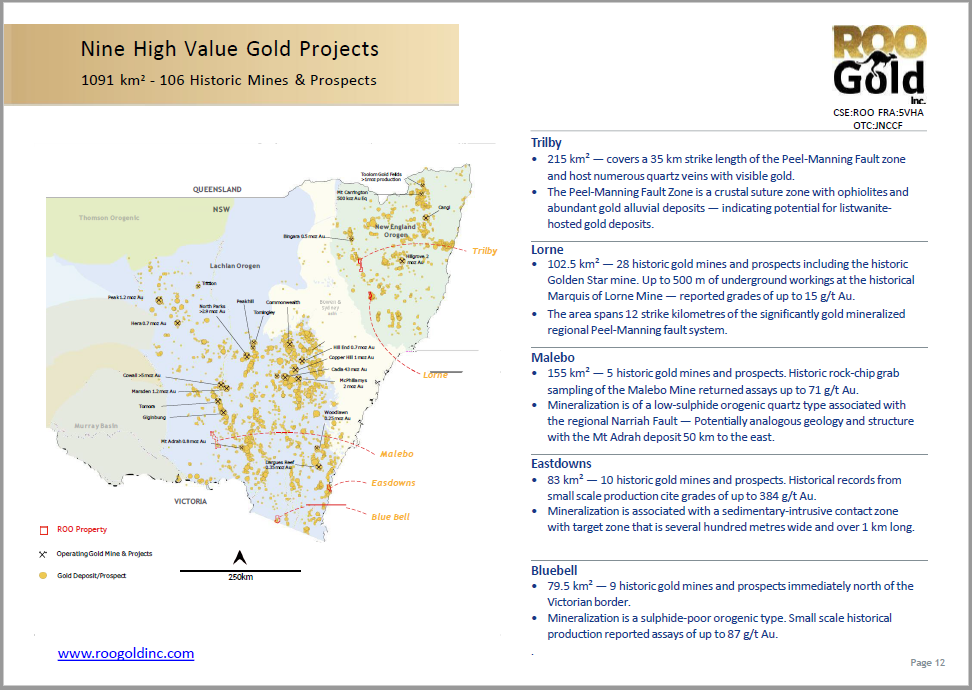Click the bullet starting '215 km² — covers a 35 km'

(727, 167)
